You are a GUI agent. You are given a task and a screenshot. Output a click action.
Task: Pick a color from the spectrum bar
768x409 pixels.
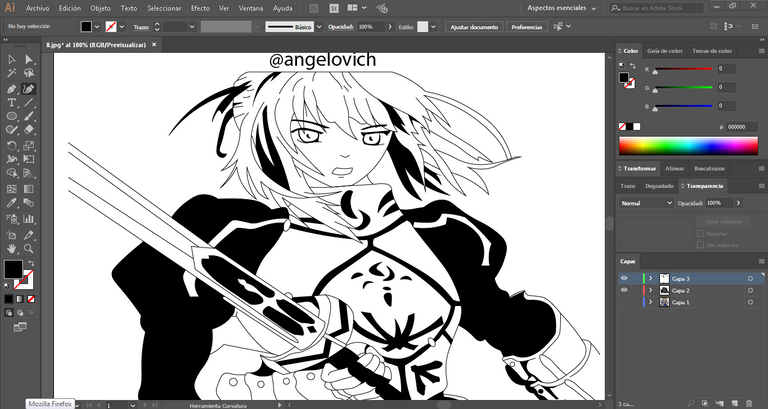tap(688, 146)
